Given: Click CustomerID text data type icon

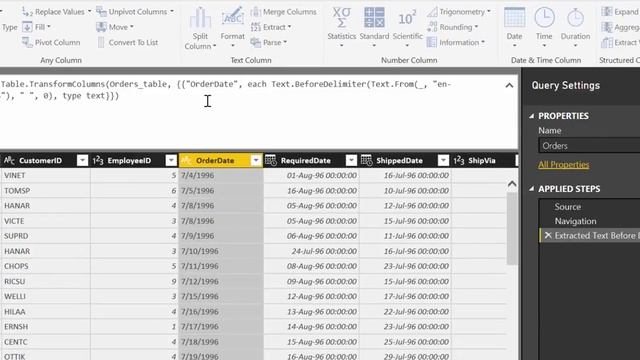Looking at the screenshot, I should [x=9, y=160].
